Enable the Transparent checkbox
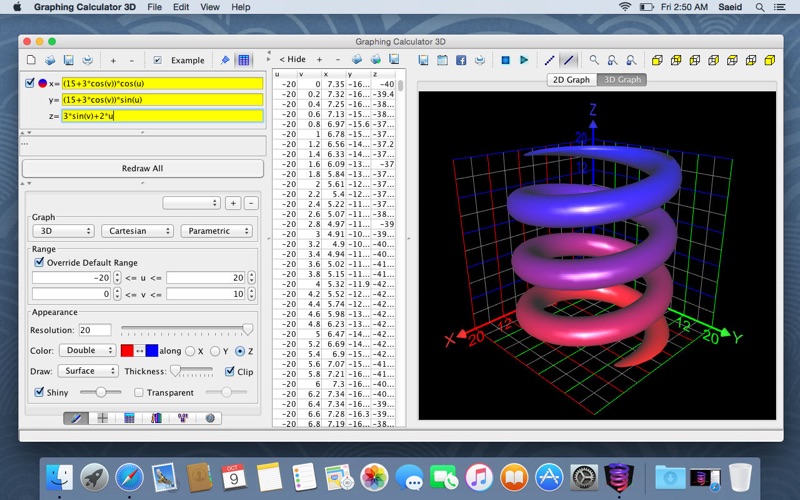Viewport: 800px width, 500px height. pyautogui.click(x=138, y=392)
